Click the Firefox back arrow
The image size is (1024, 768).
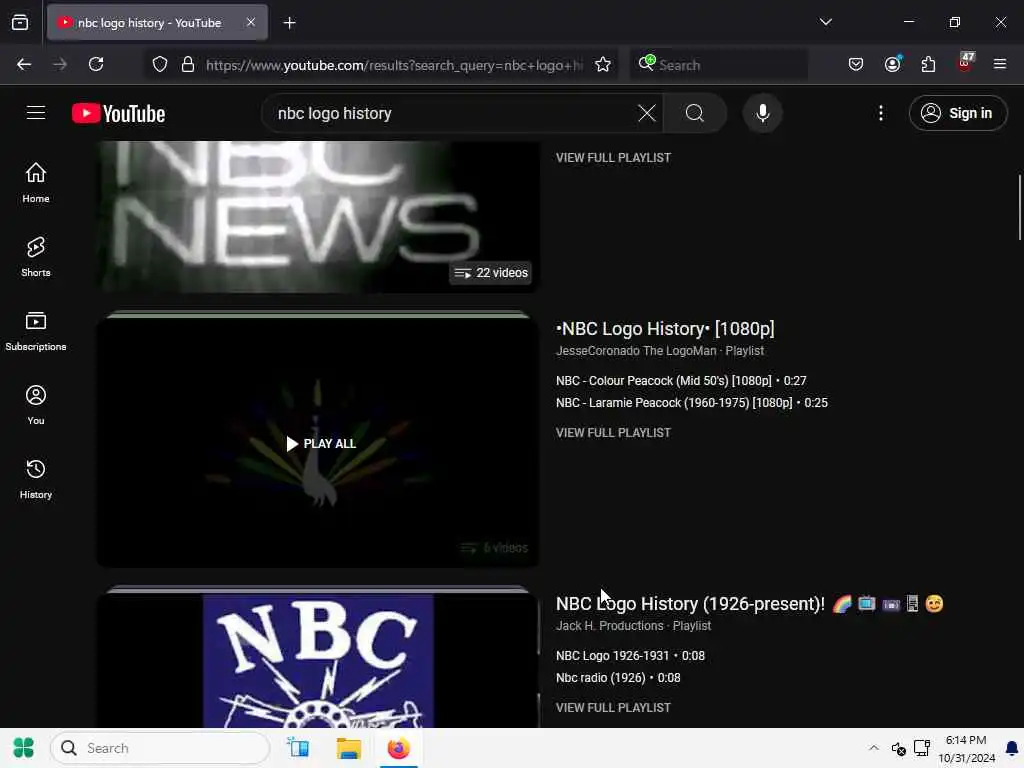(x=24, y=64)
